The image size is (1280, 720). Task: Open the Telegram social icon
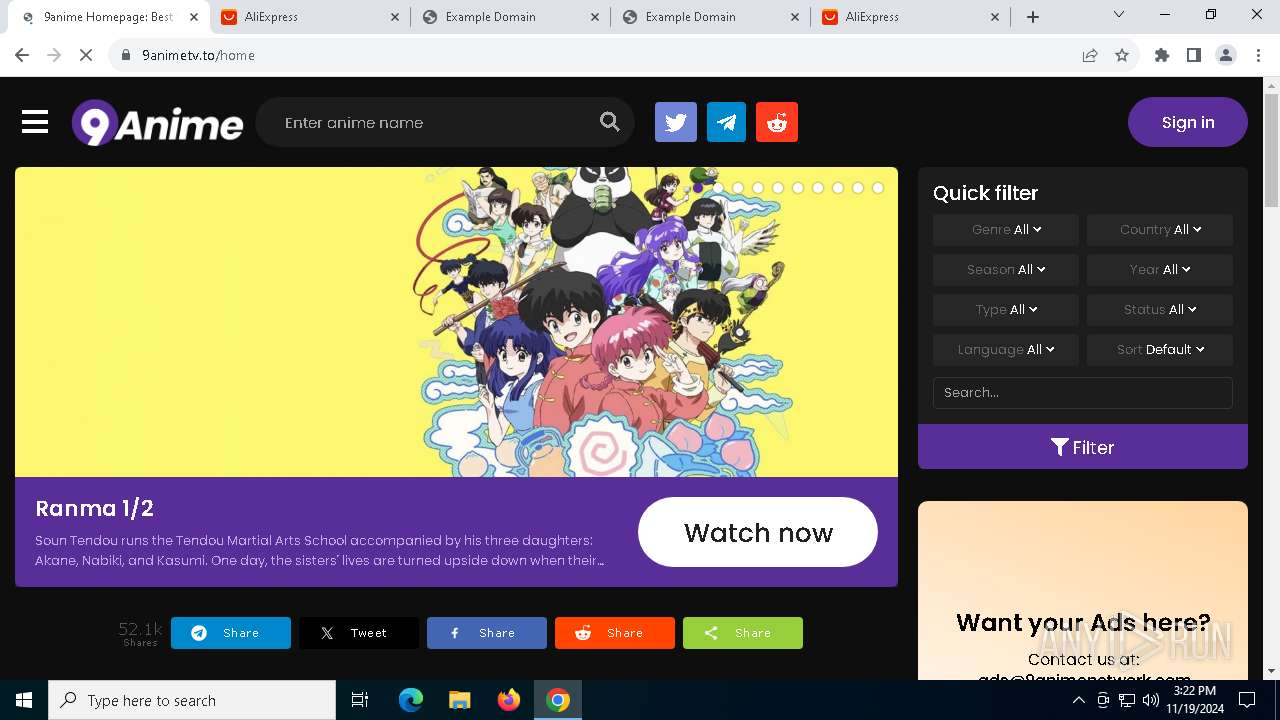pyautogui.click(x=727, y=122)
